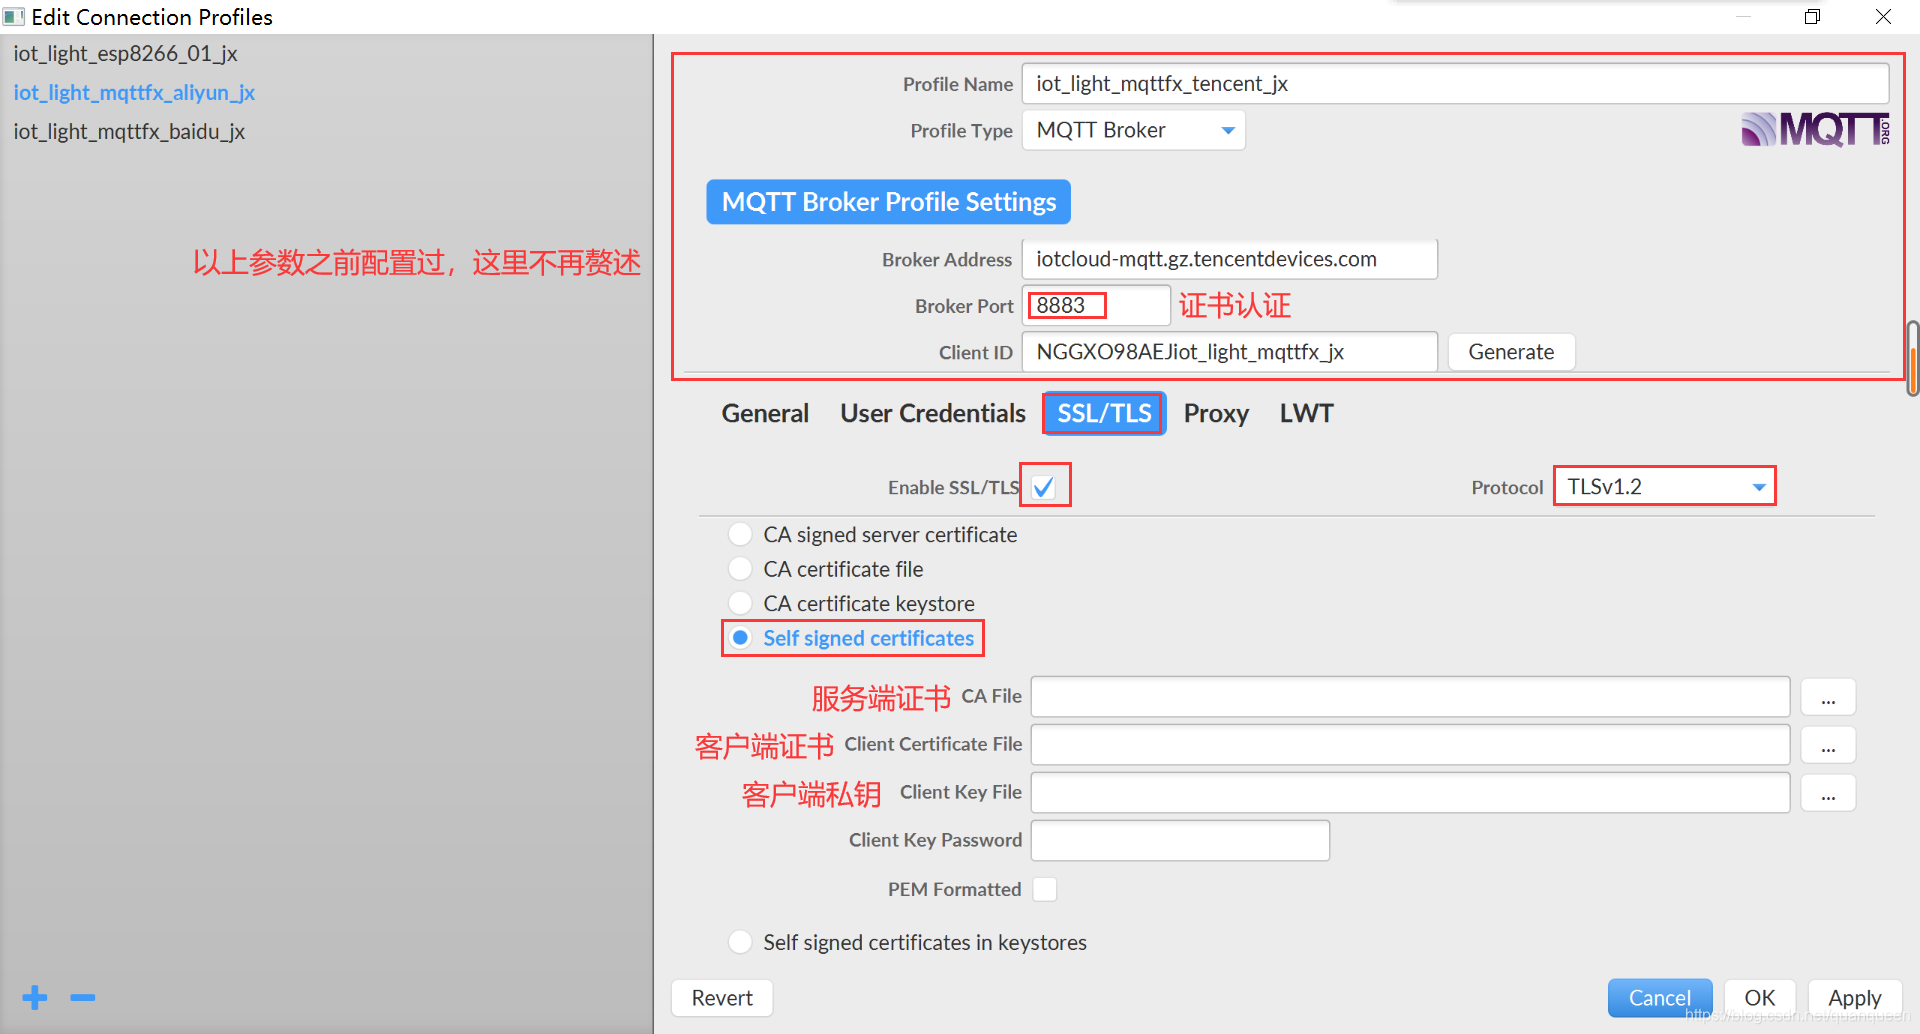Click the Apply button
This screenshot has height=1034, width=1920.
1855,998
